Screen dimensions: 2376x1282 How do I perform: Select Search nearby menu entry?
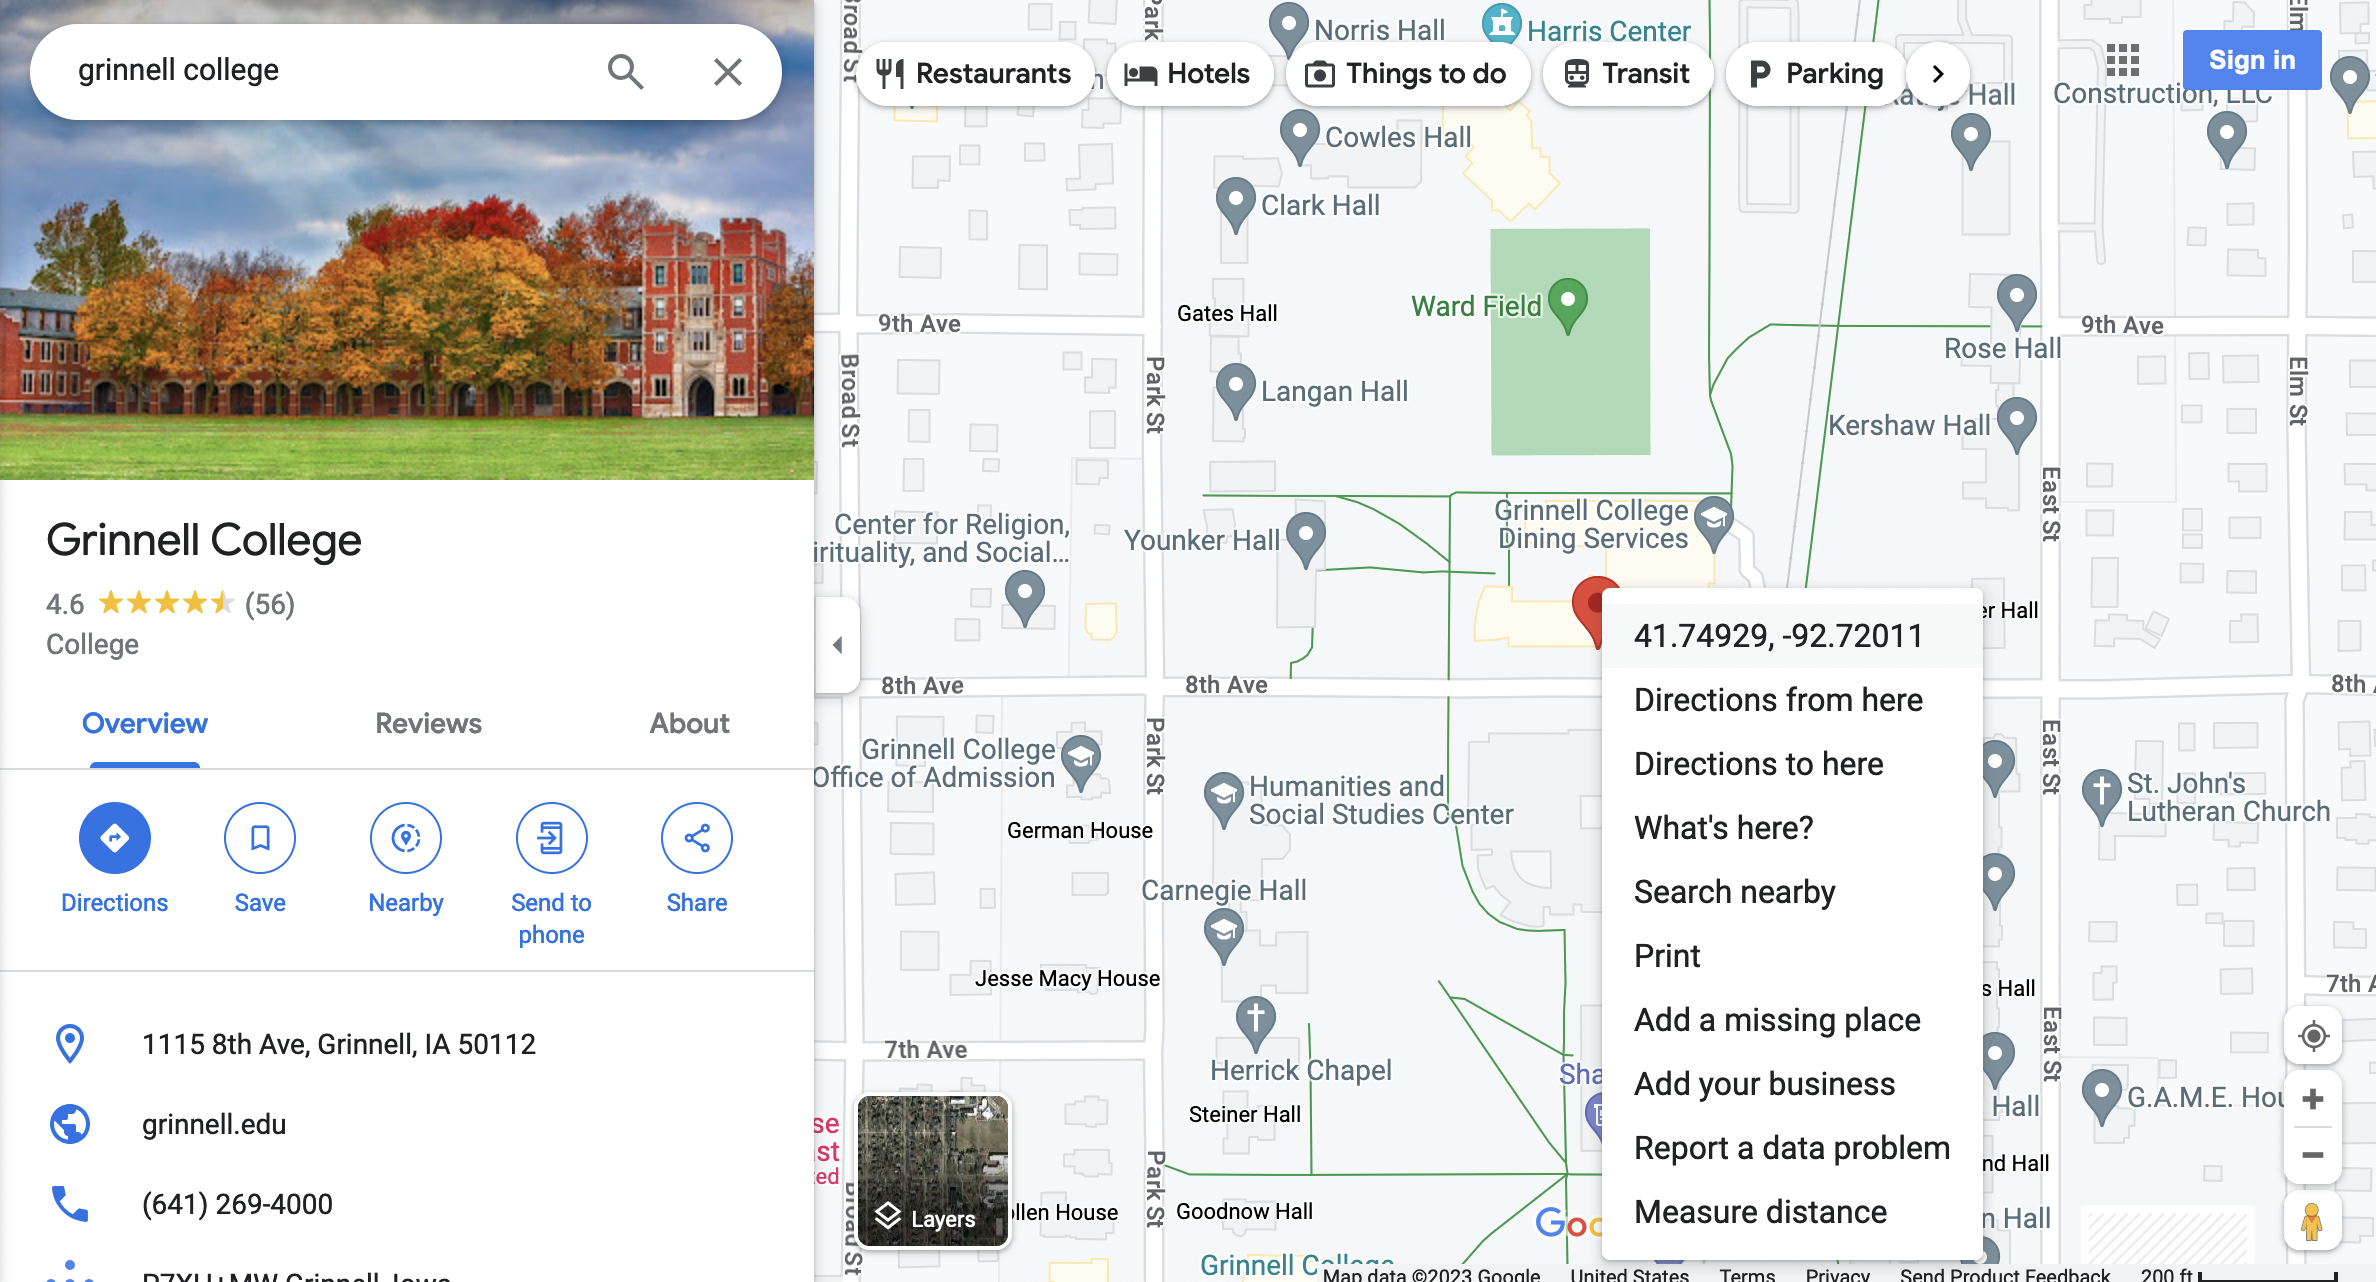1791,892
